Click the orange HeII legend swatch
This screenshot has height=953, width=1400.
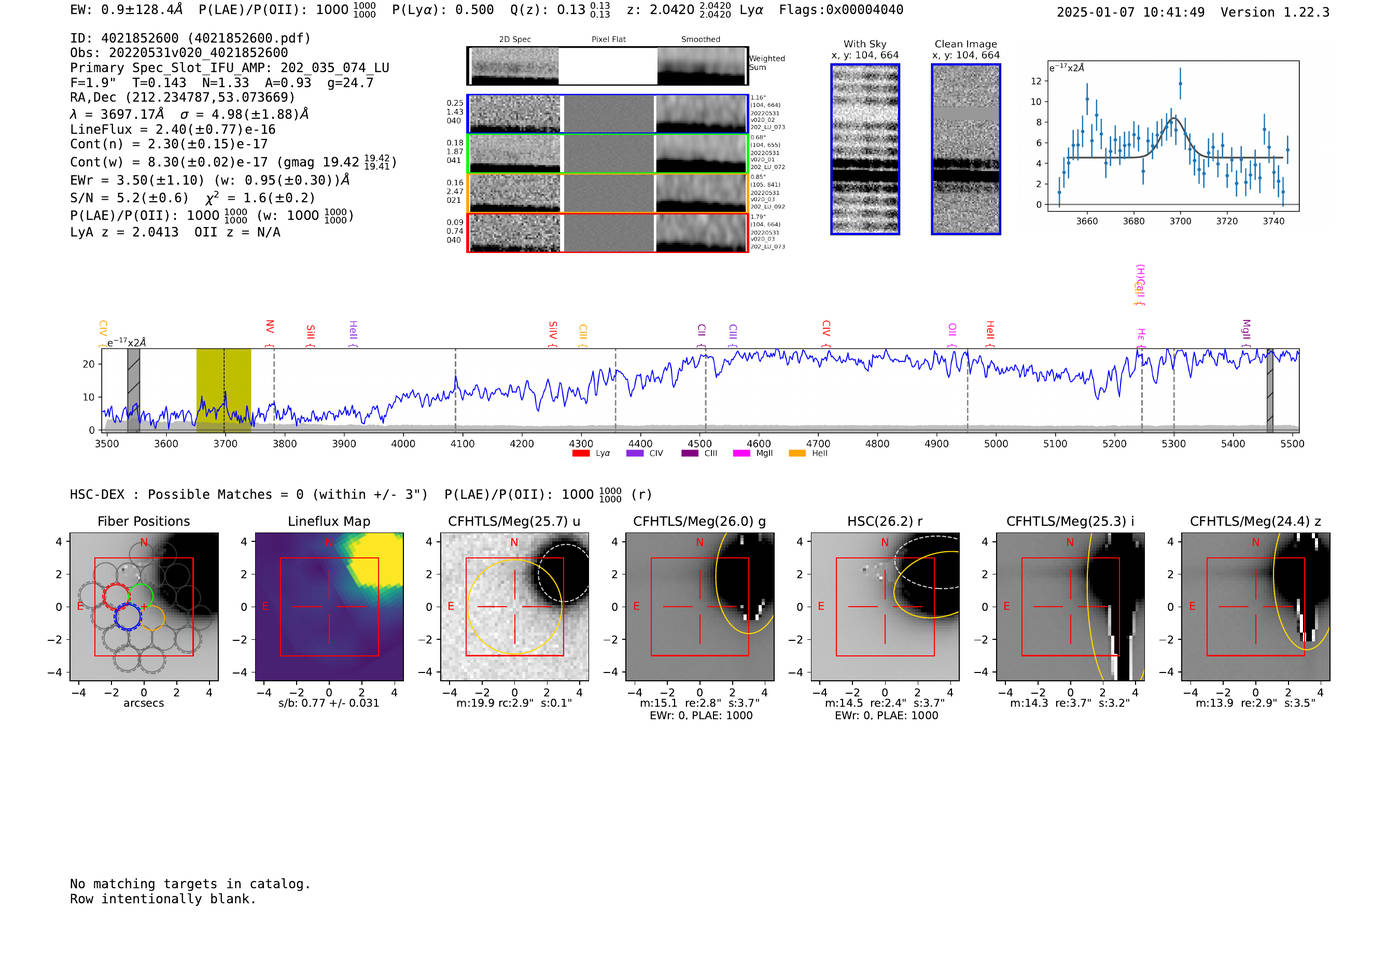(797, 454)
